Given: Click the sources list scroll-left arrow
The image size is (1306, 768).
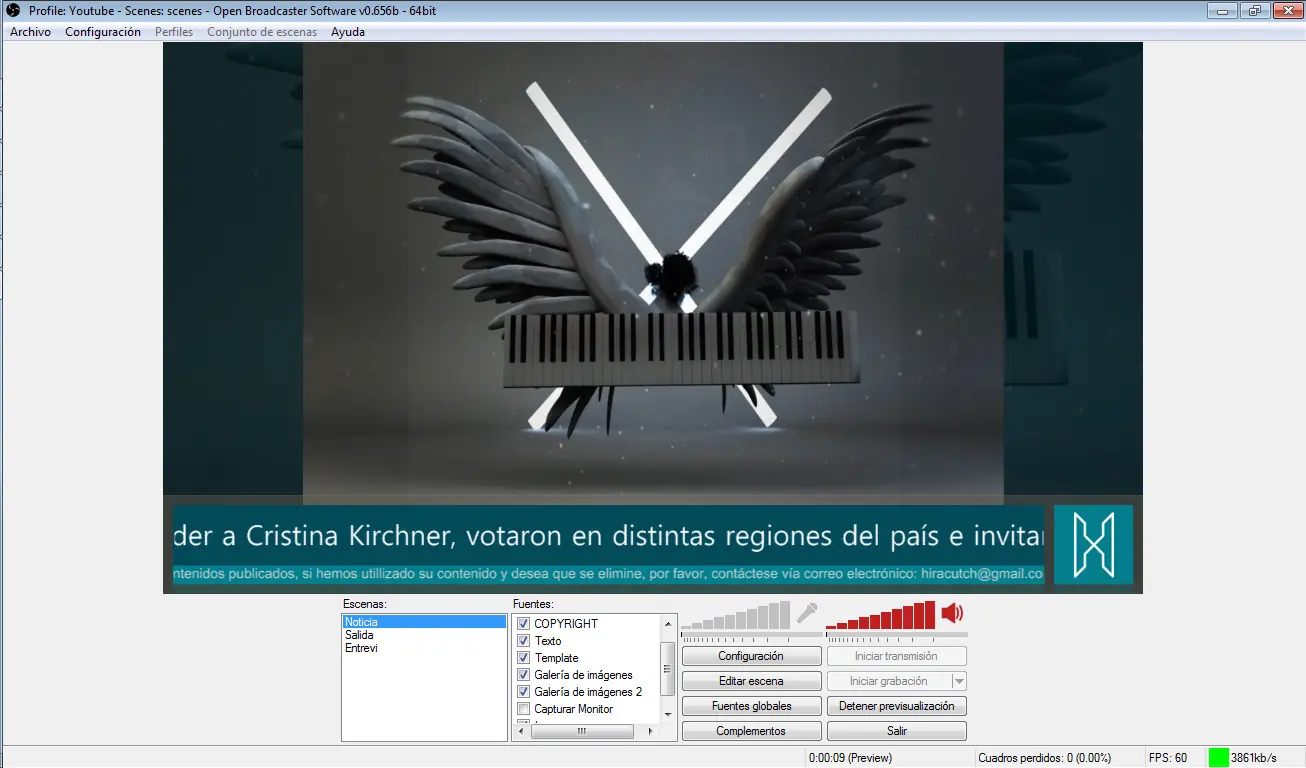Looking at the screenshot, I should (521, 732).
